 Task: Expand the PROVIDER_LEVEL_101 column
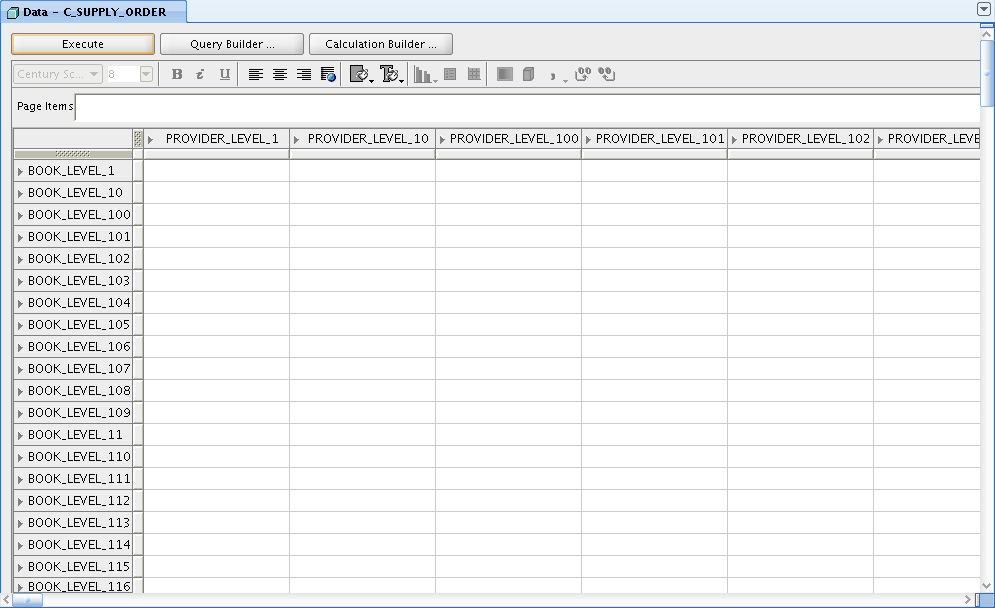[x=588, y=140]
